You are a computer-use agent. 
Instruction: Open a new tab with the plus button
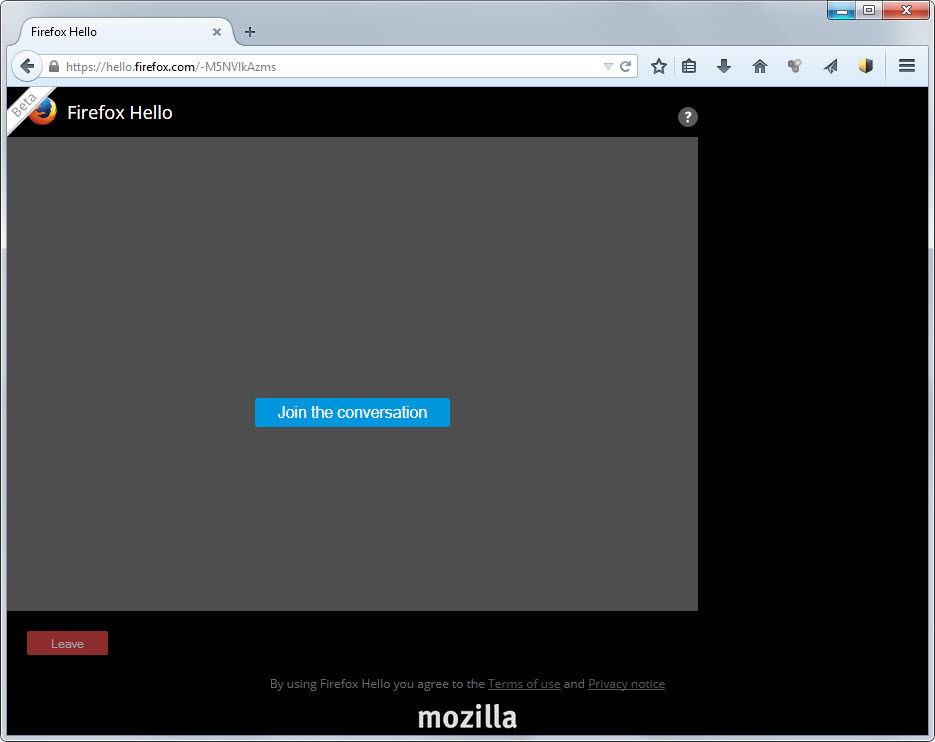coord(250,32)
